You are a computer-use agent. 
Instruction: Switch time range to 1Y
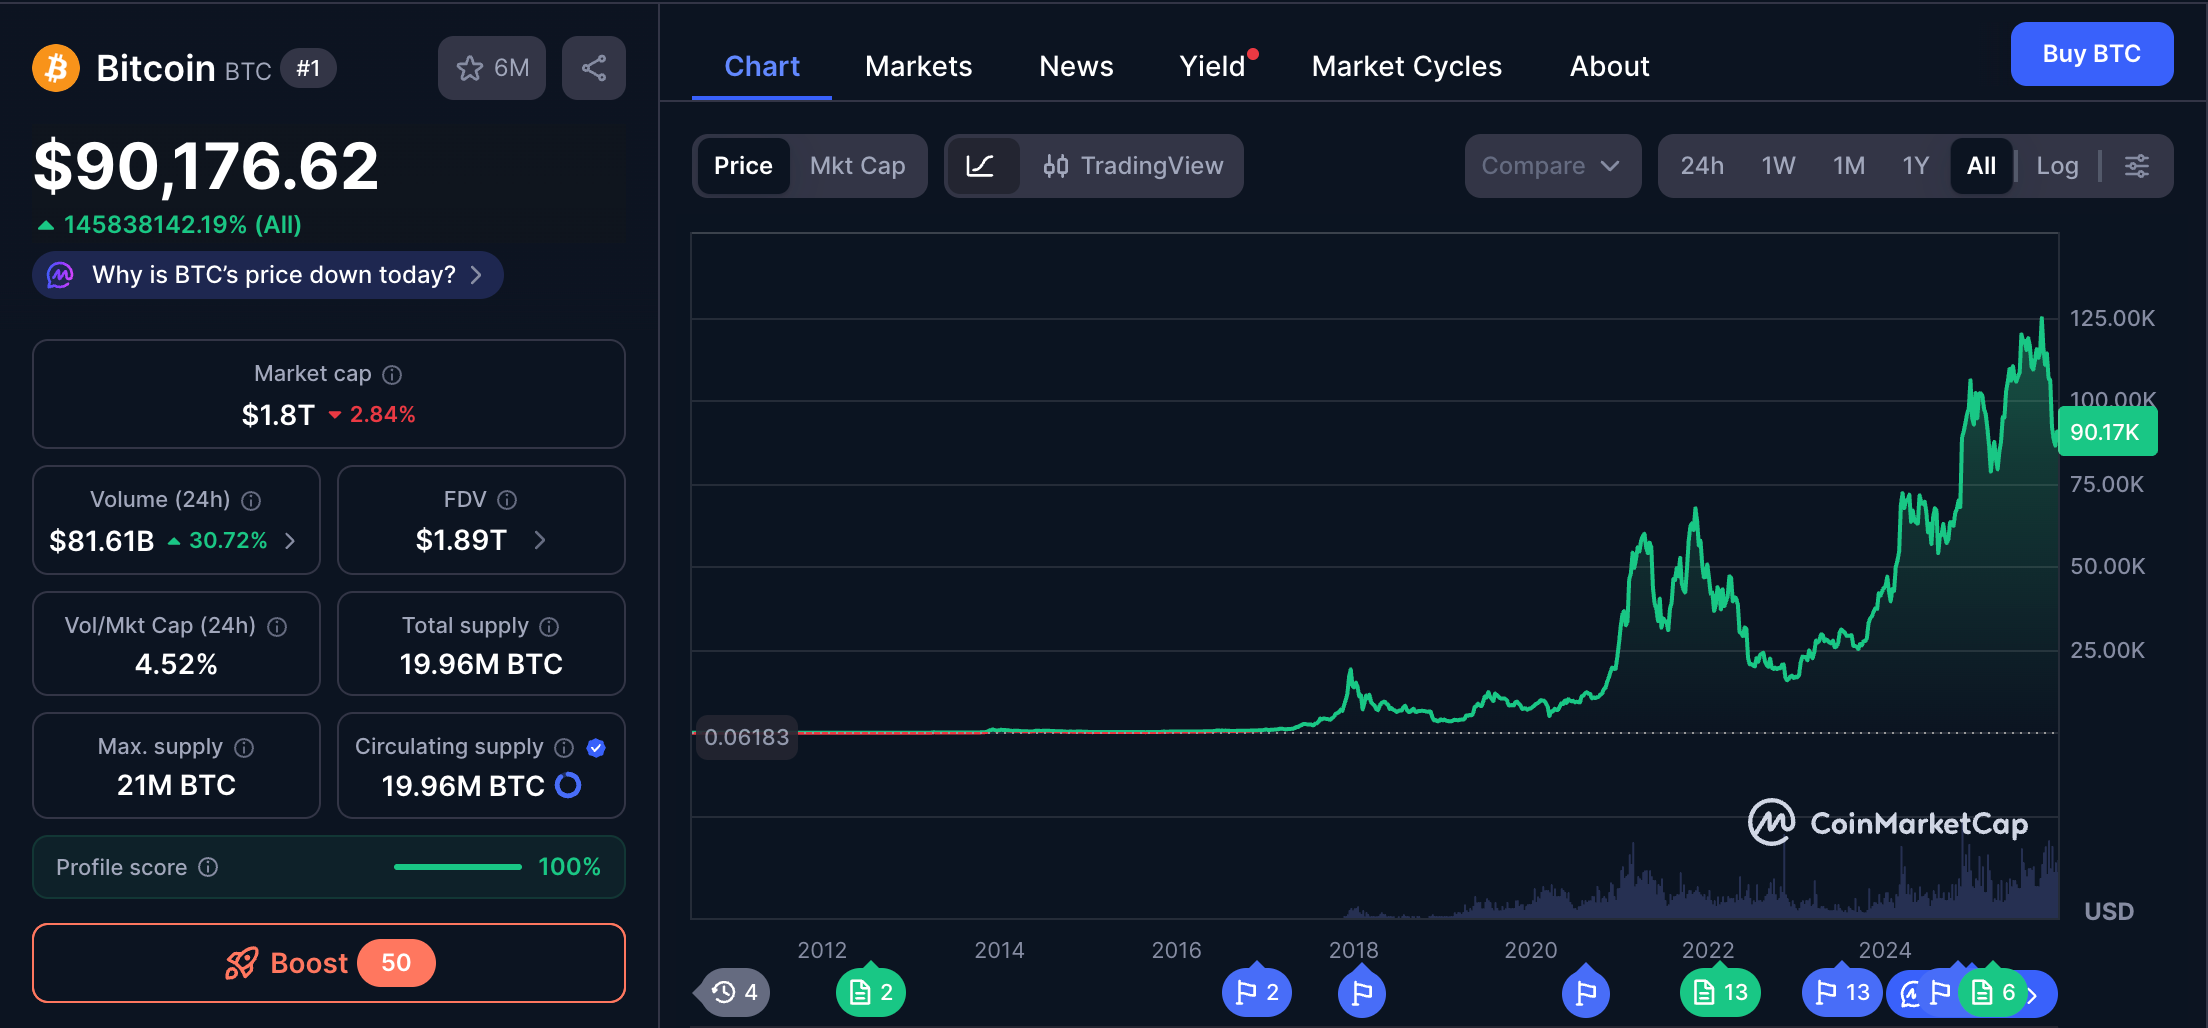tap(1915, 166)
